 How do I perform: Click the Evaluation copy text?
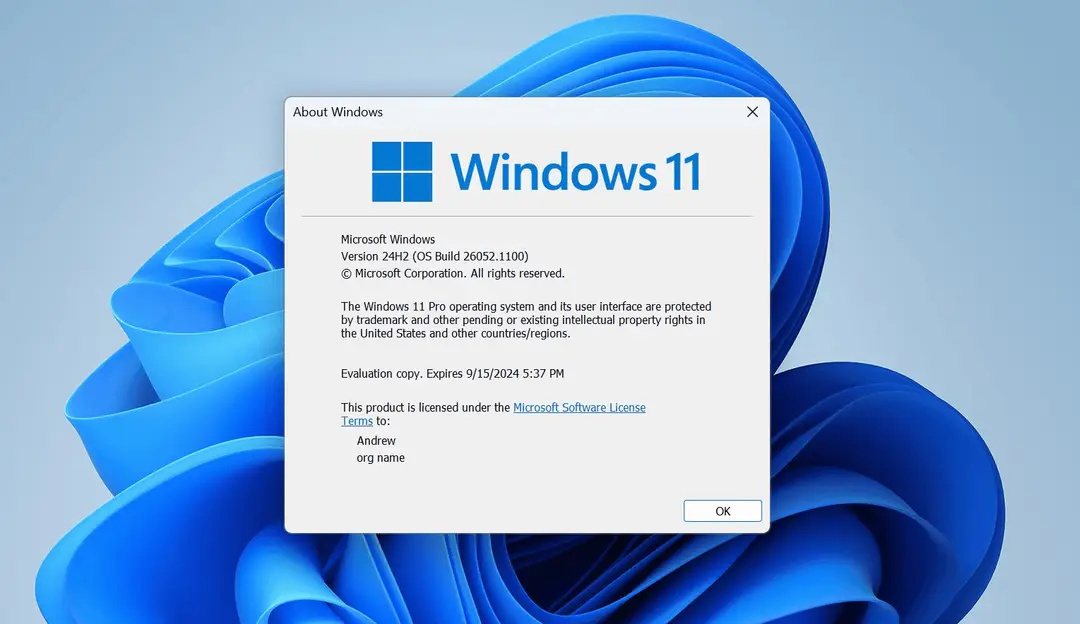(x=382, y=373)
